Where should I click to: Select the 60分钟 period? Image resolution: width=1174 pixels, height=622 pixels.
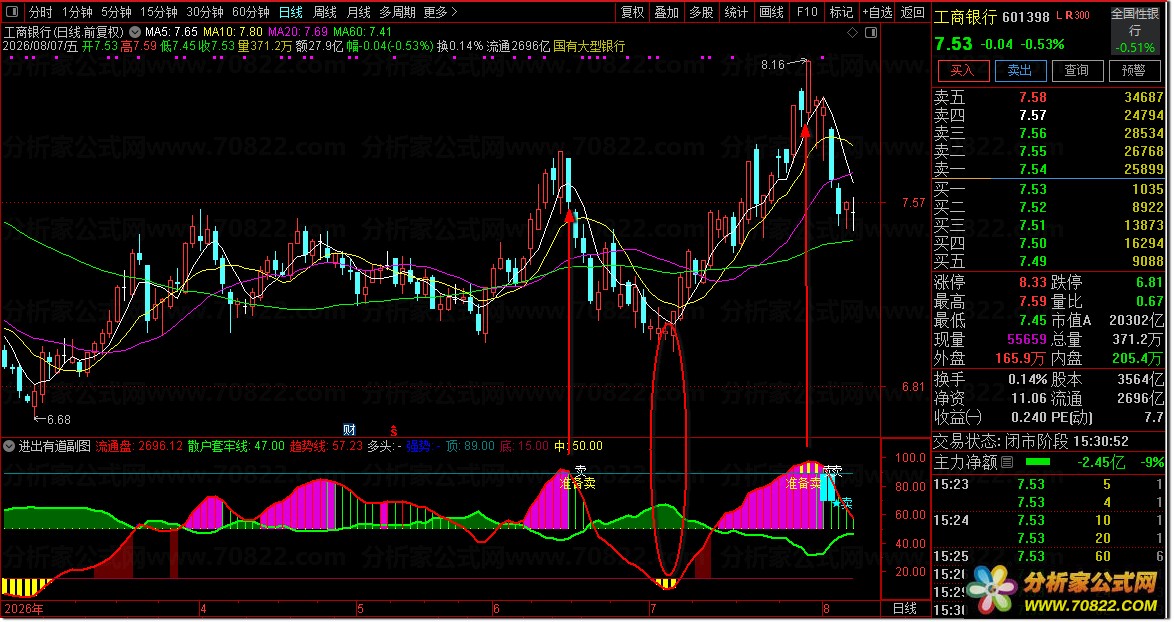(251, 12)
